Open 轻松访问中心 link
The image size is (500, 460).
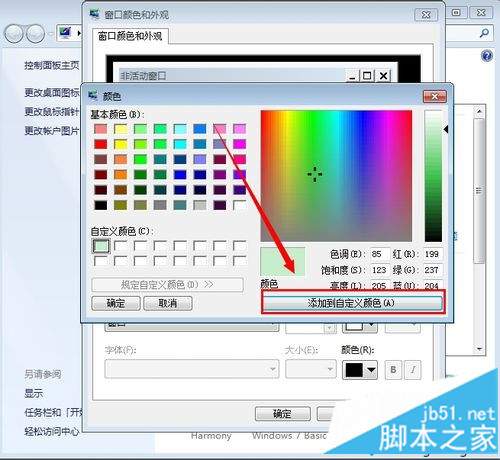(x=52, y=431)
